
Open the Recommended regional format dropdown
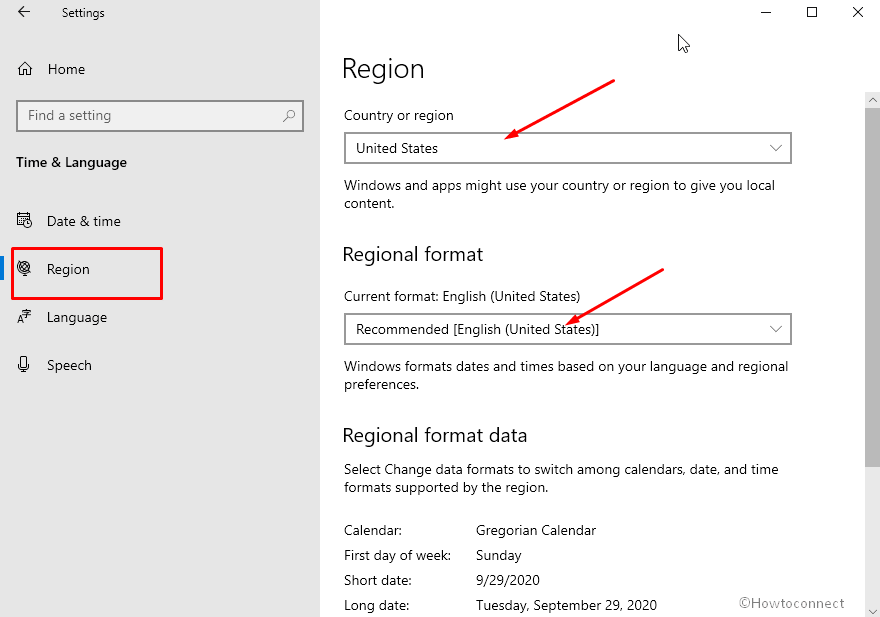(x=567, y=329)
